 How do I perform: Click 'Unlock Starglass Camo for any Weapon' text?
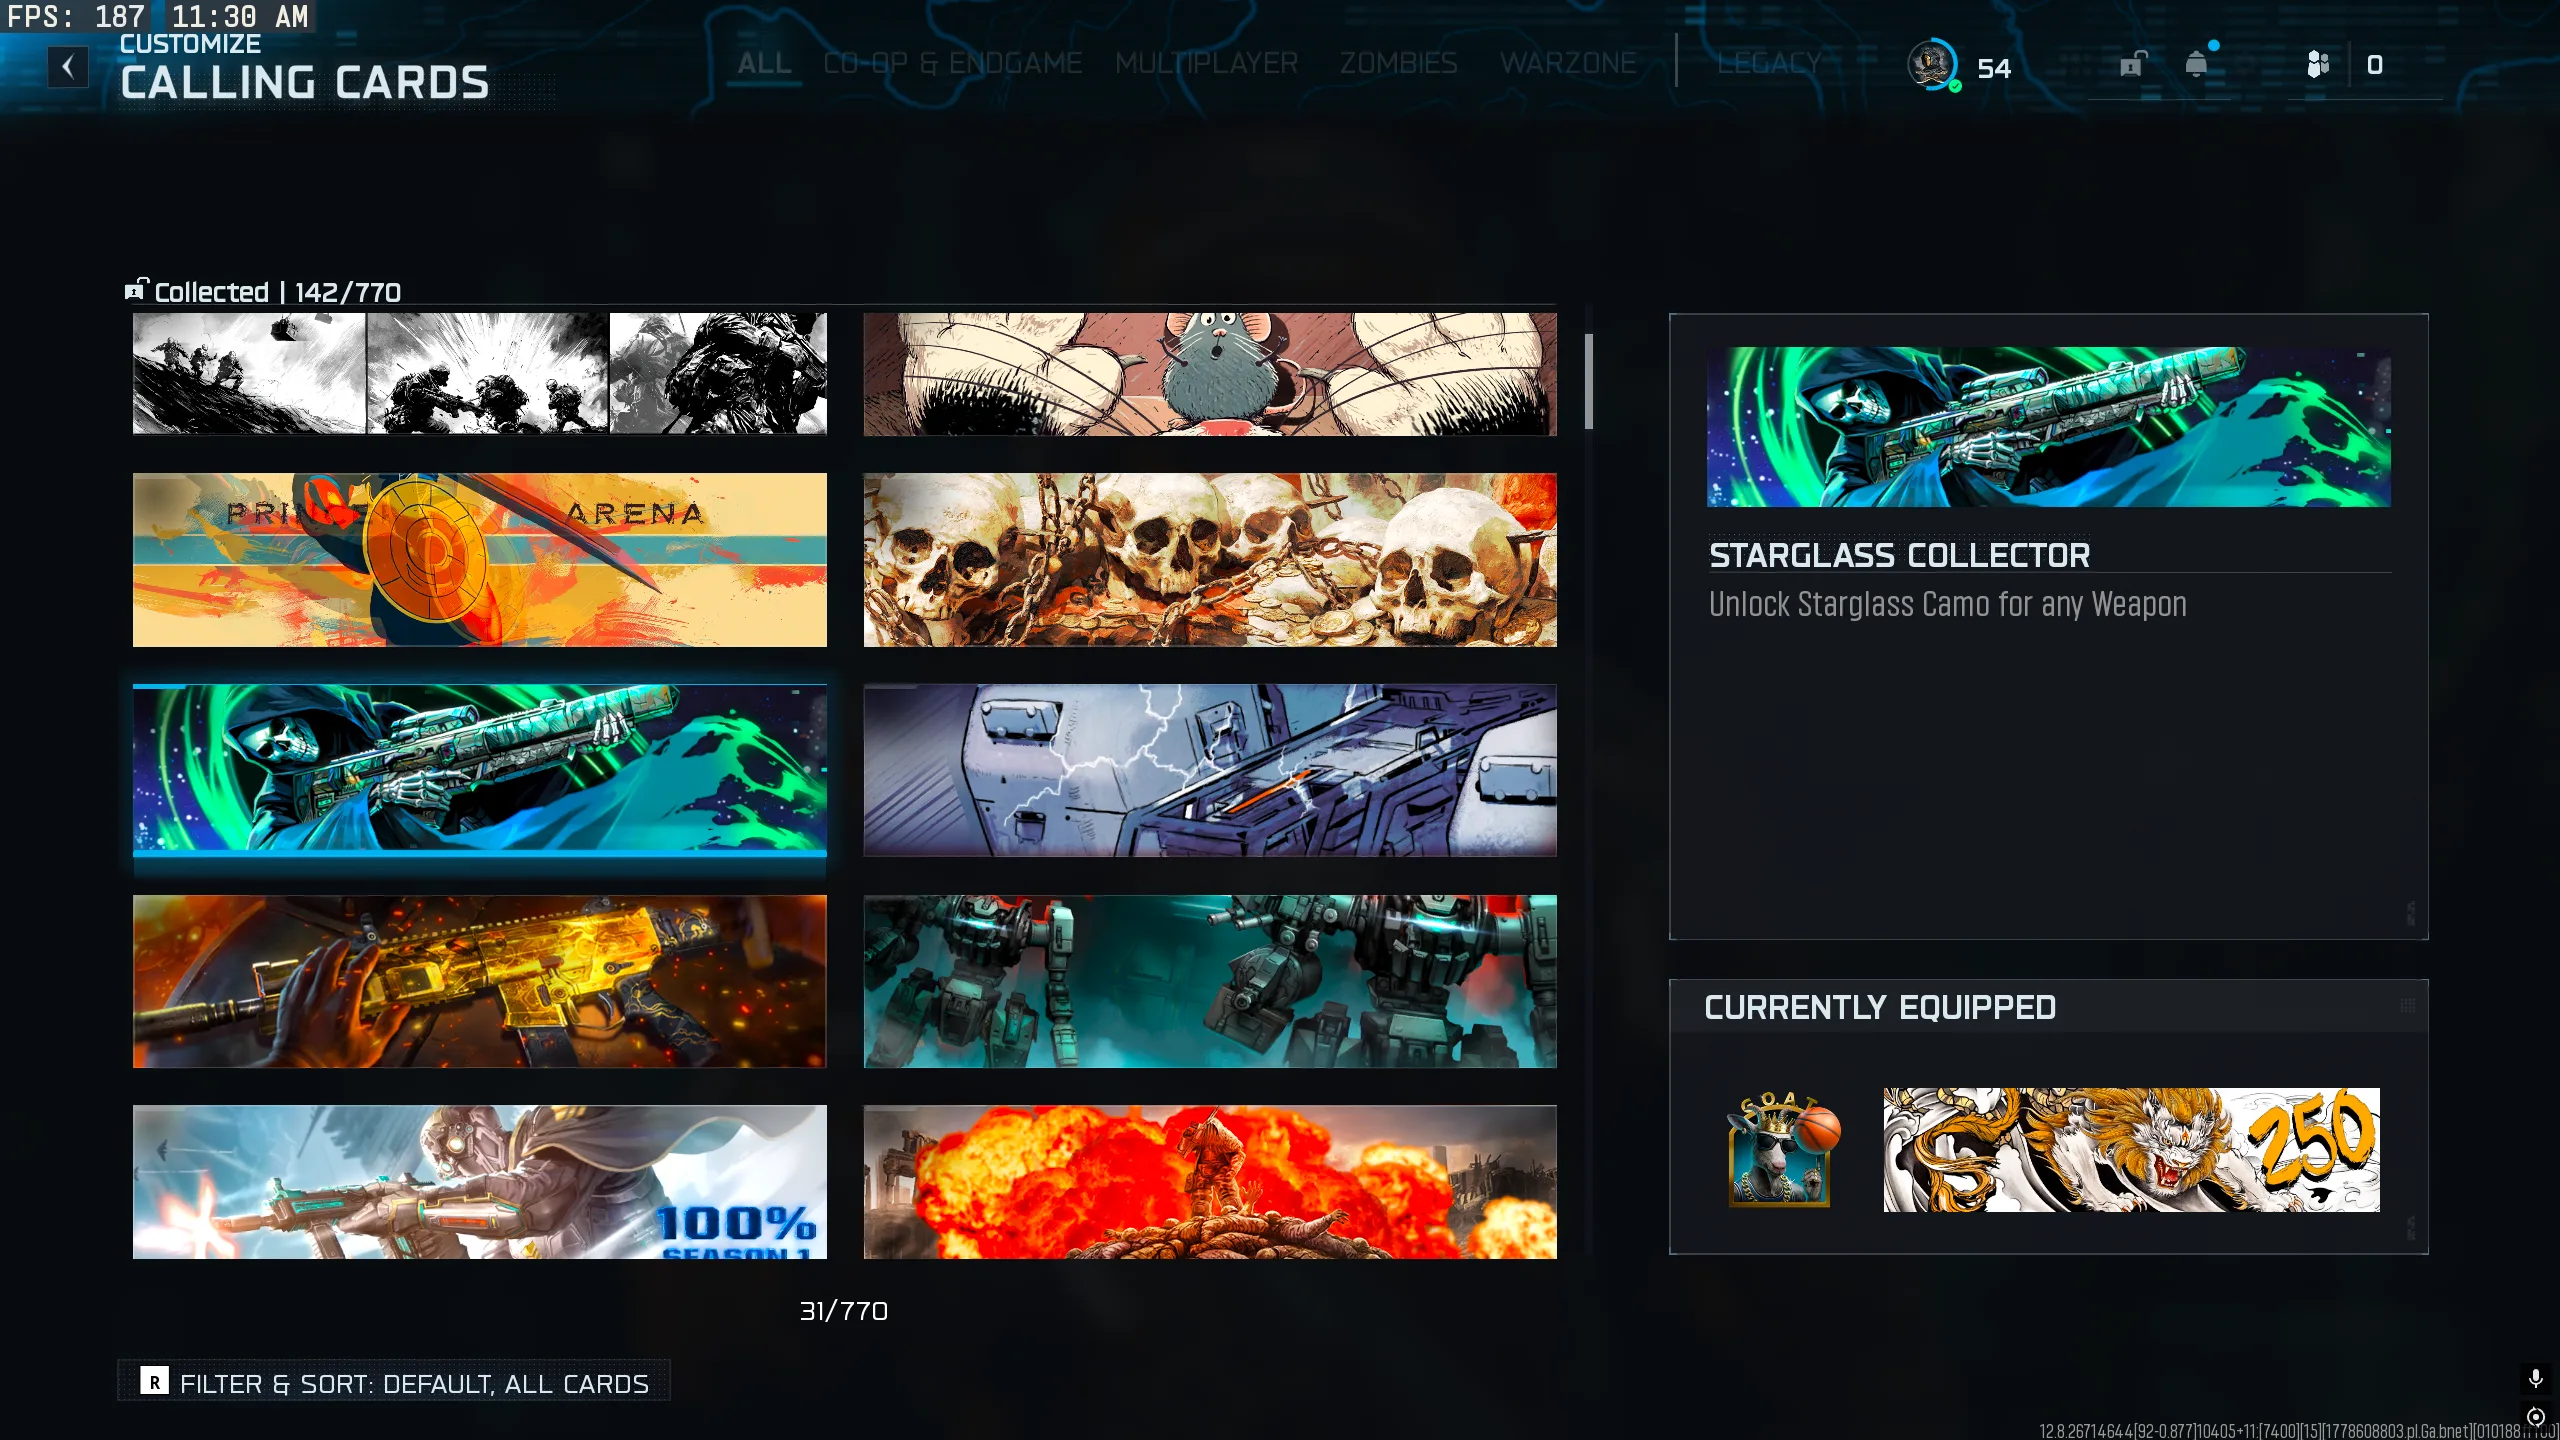click(x=1948, y=604)
